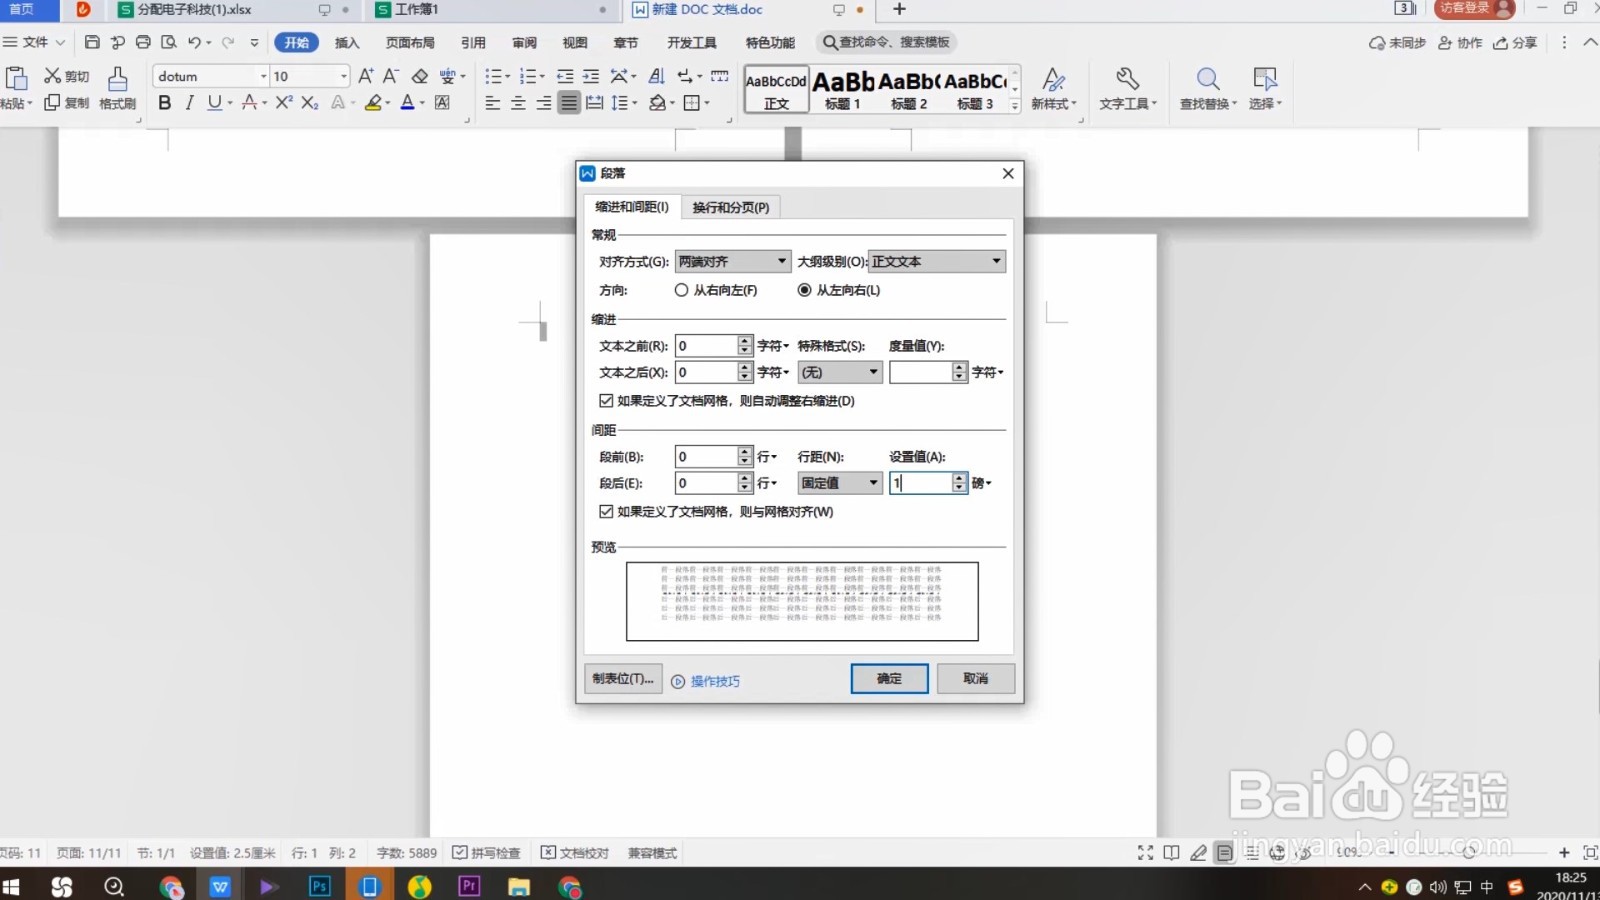Click the subscript X₂ icon
The width and height of the screenshot is (1600, 900).
(x=310, y=103)
